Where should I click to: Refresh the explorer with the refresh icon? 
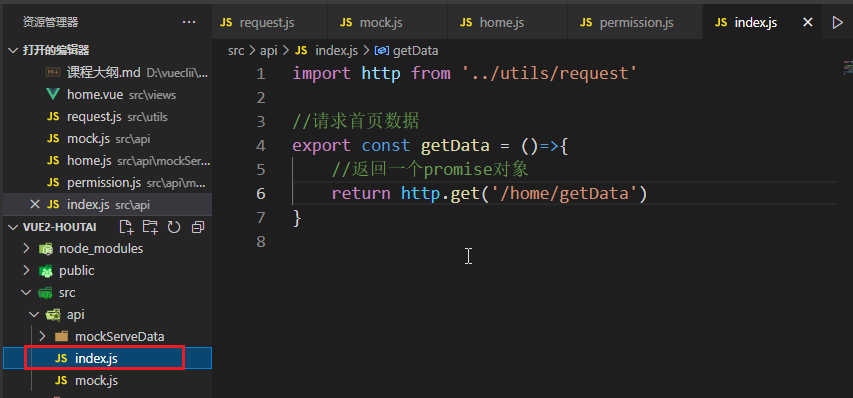click(x=174, y=227)
